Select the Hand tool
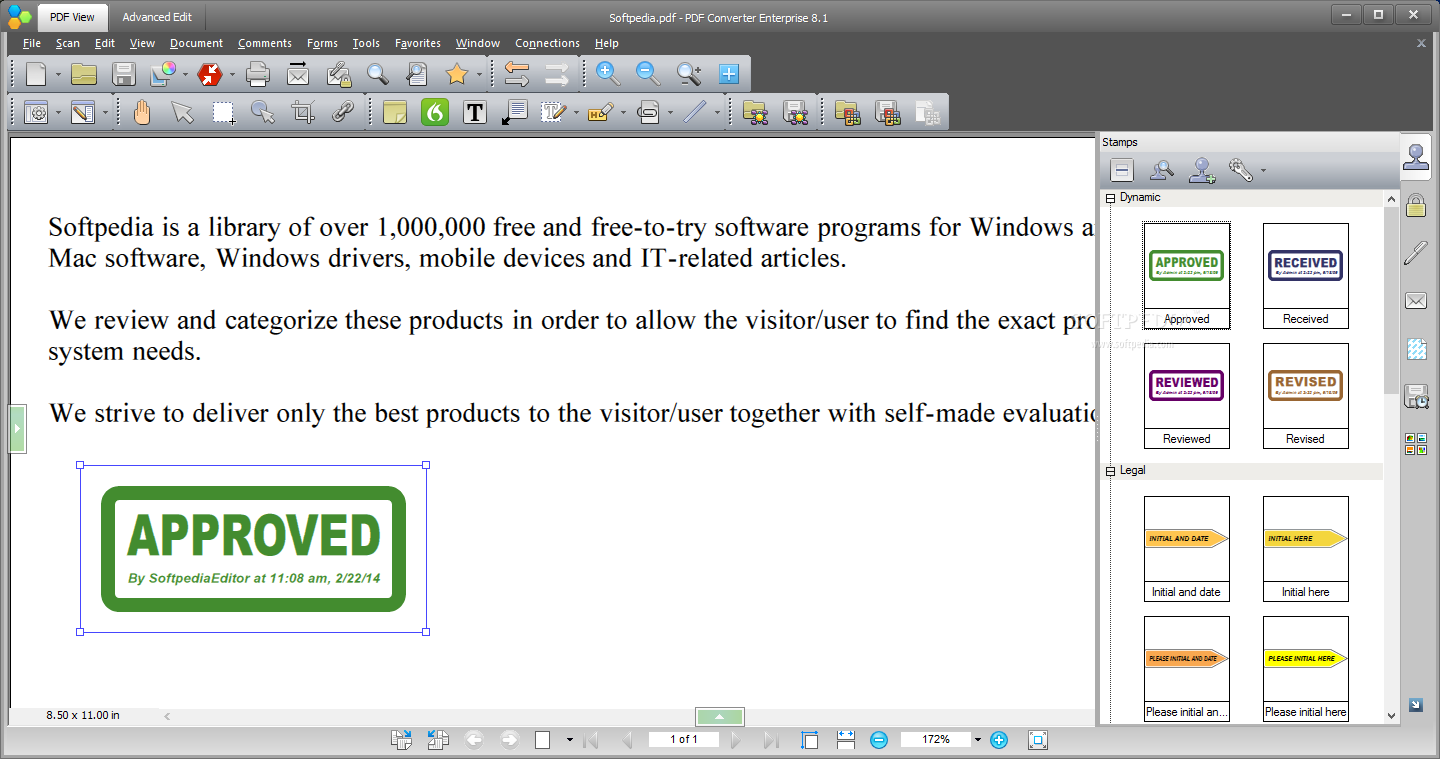 click(142, 111)
